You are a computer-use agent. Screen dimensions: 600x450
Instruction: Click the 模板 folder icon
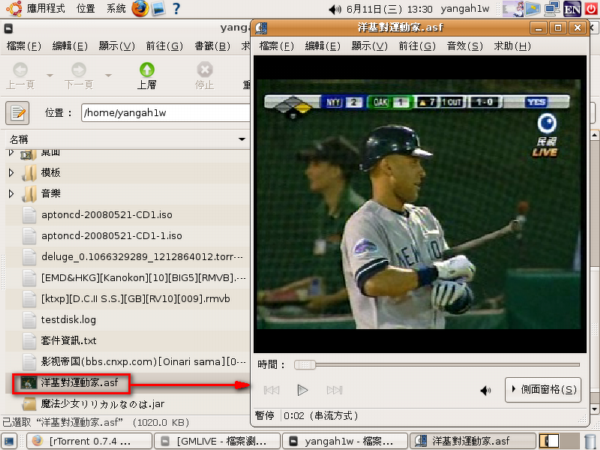[x=29, y=173]
